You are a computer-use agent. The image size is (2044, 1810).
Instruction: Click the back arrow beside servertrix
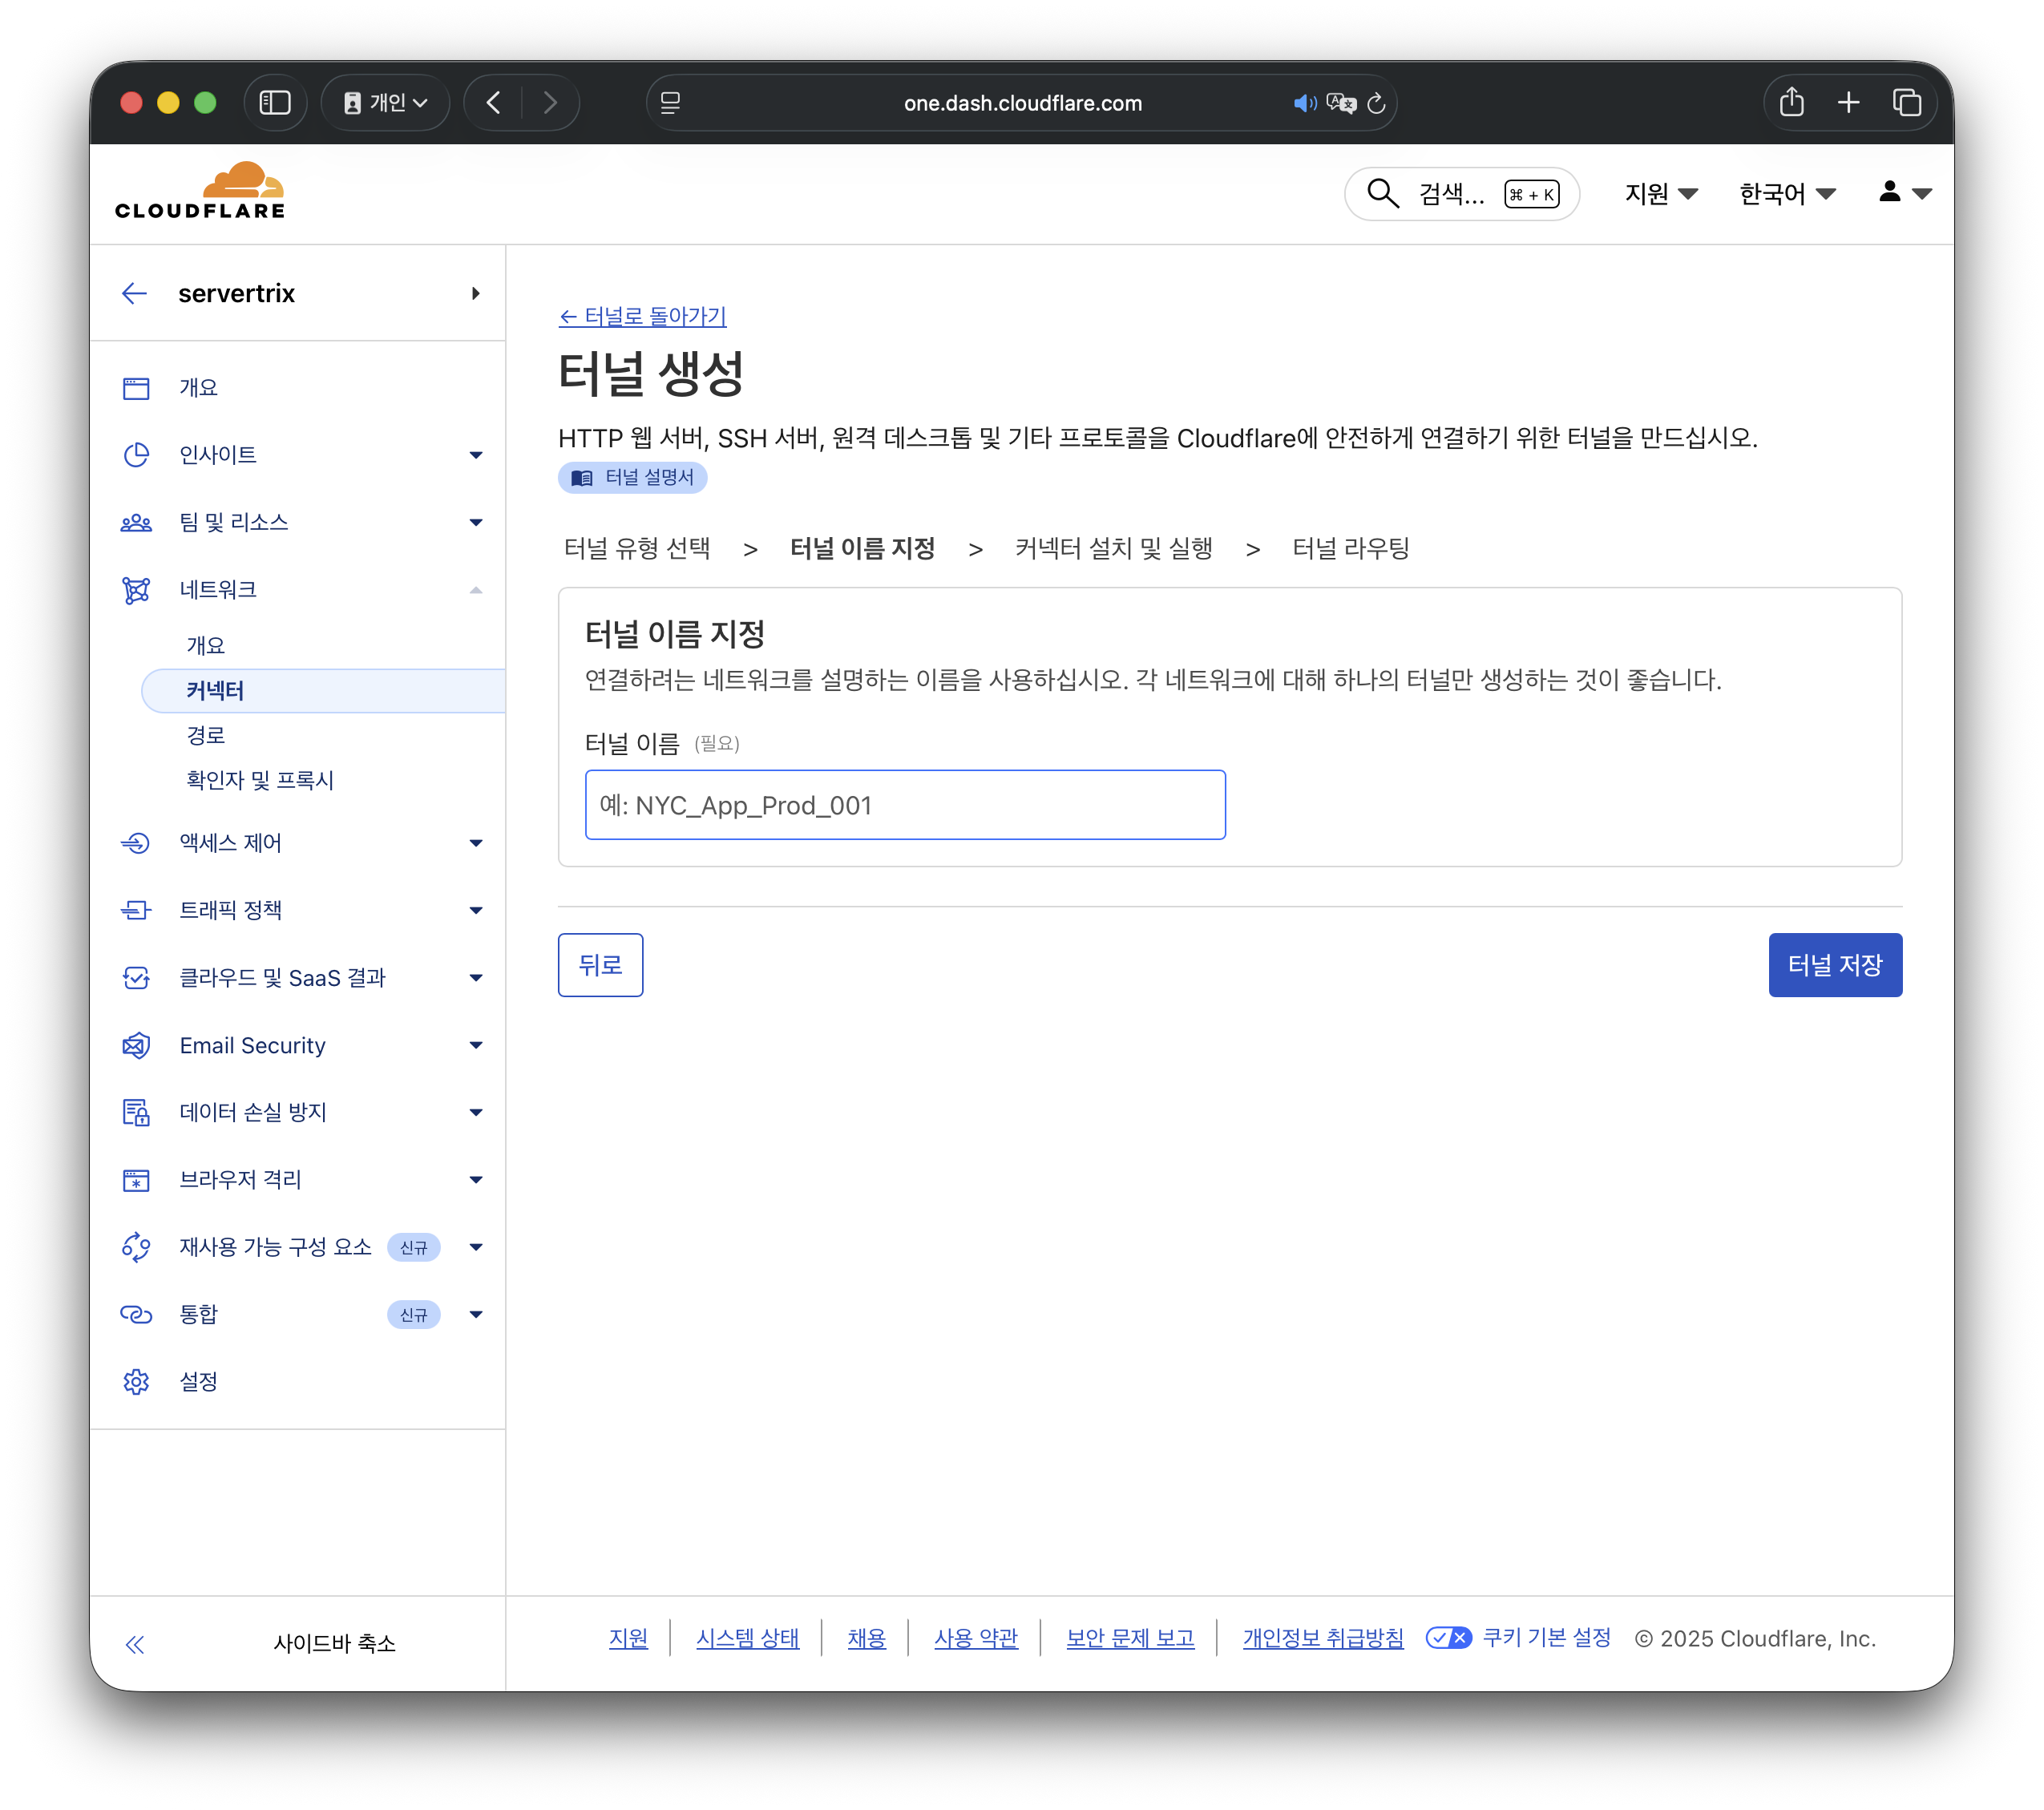click(x=134, y=293)
